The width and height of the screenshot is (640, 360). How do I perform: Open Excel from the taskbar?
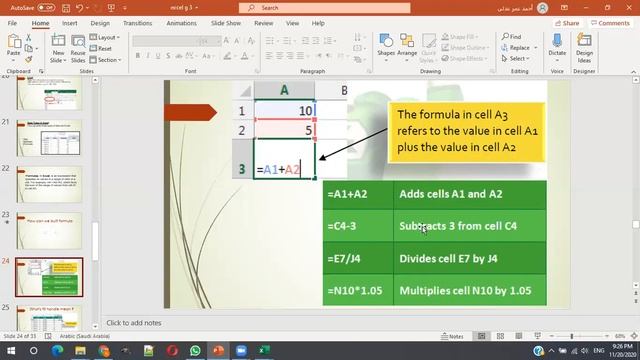[x=264, y=350]
